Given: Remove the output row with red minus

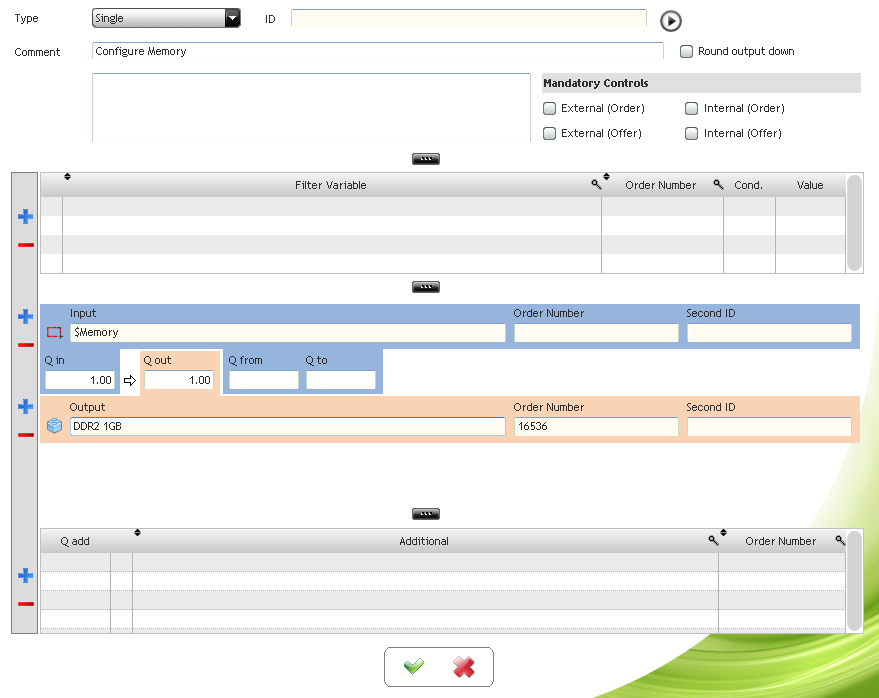Looking at the screenshot, I should coord(25,435).
